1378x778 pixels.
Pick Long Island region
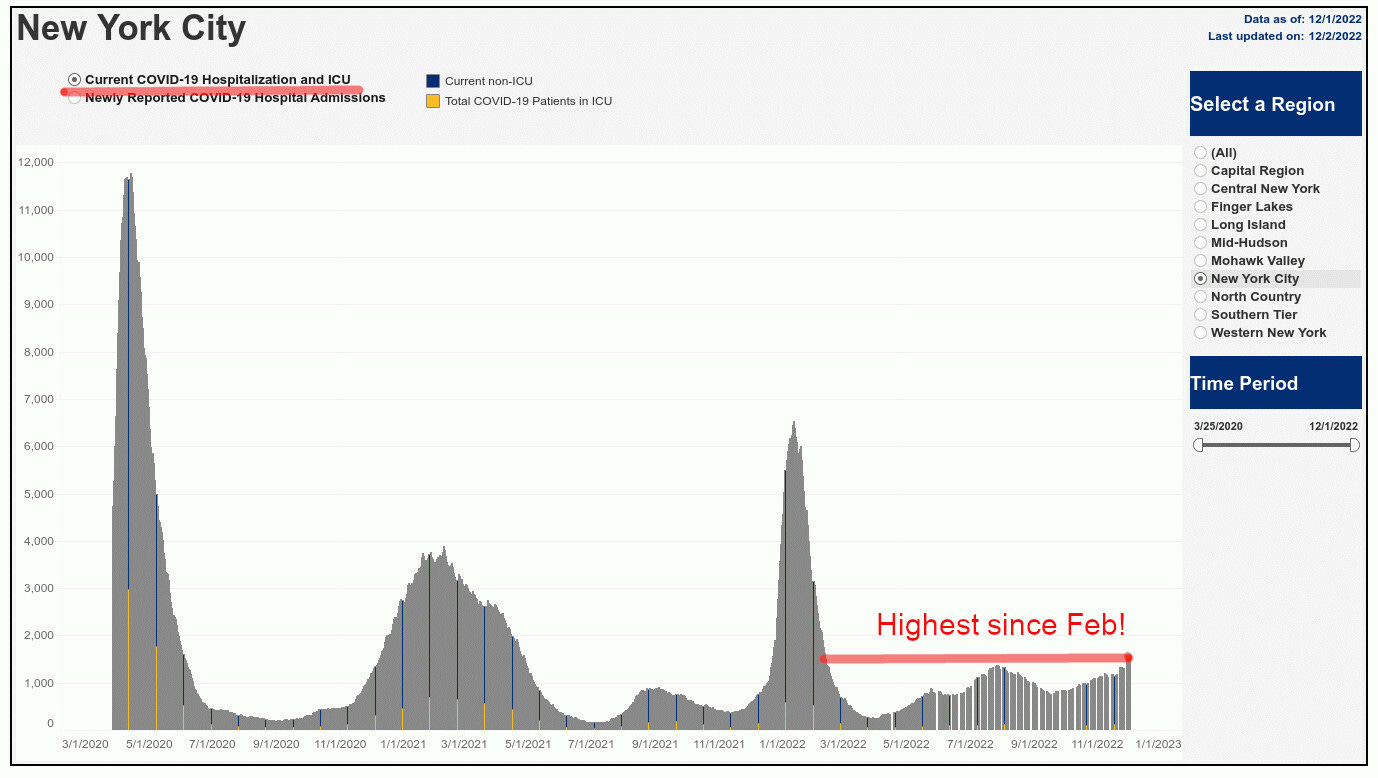pyautogui.click(x=1200, y=225)
